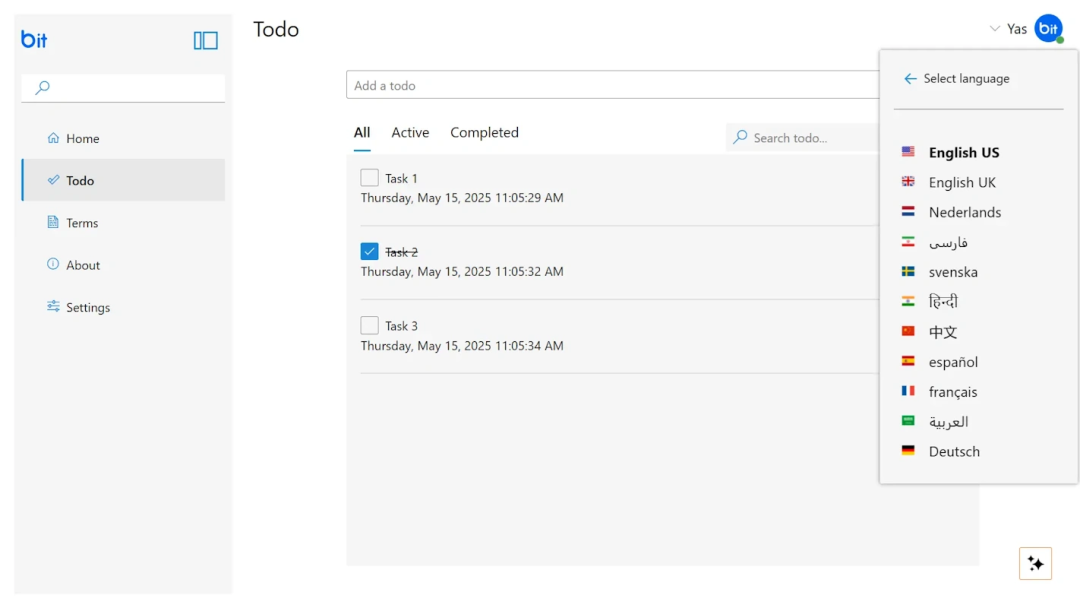Open About in the sidebar
Image resolution: width=1080 pixels, height=608 pixels.
click(123, 264)
